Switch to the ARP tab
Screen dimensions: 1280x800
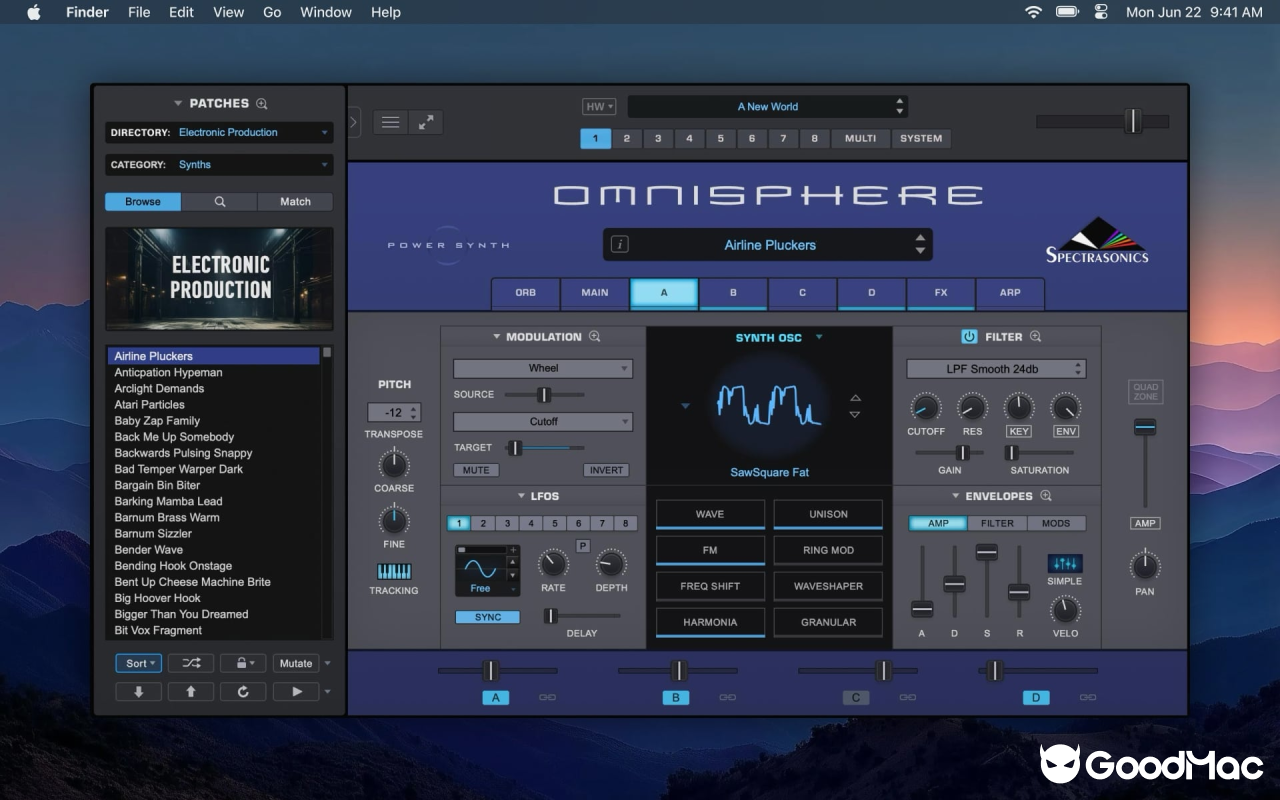[1010, 293]
